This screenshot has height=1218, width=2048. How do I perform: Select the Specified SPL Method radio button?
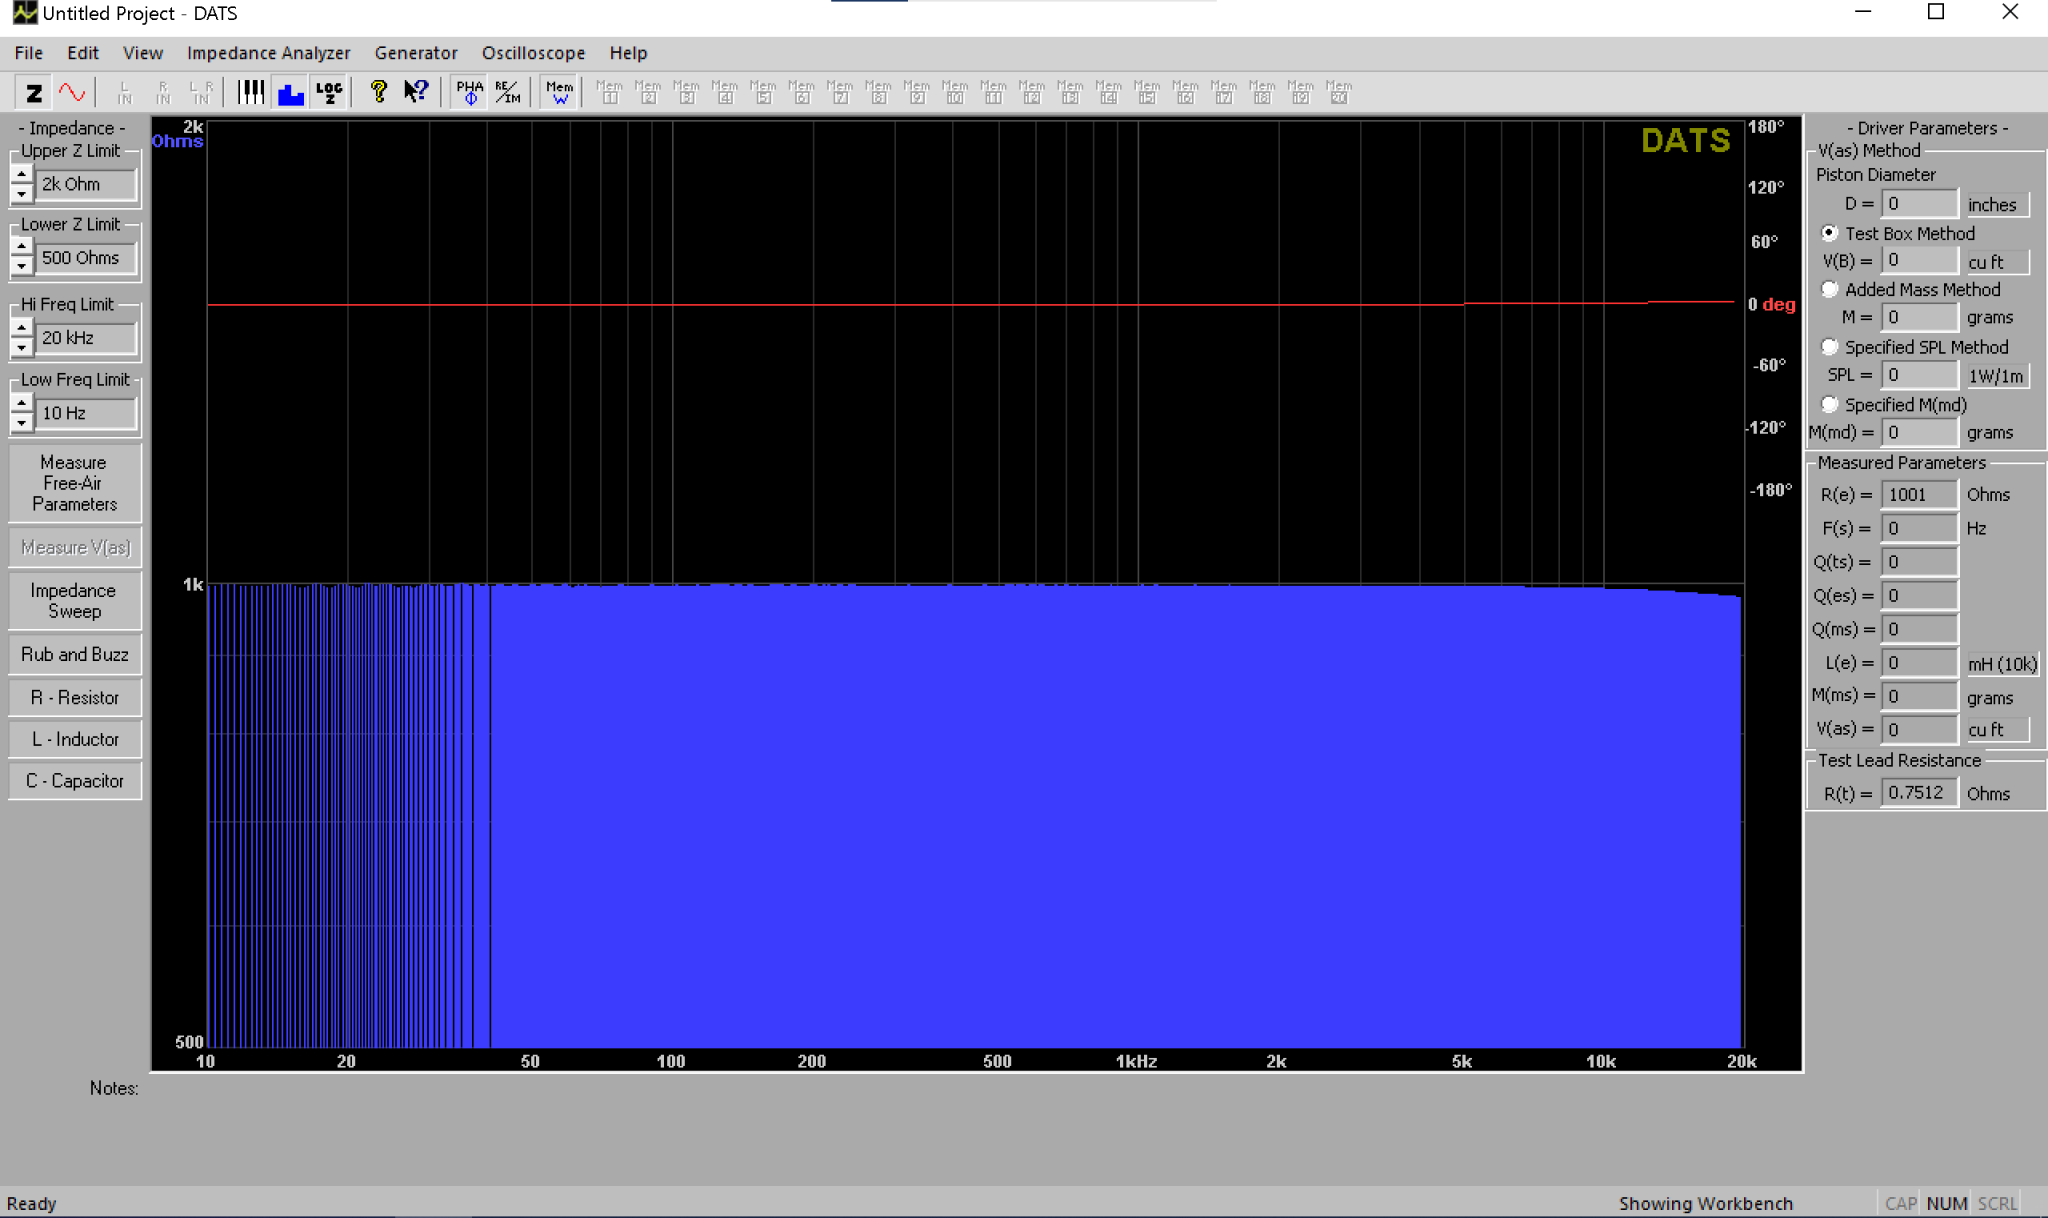[x=1830, y=347]
